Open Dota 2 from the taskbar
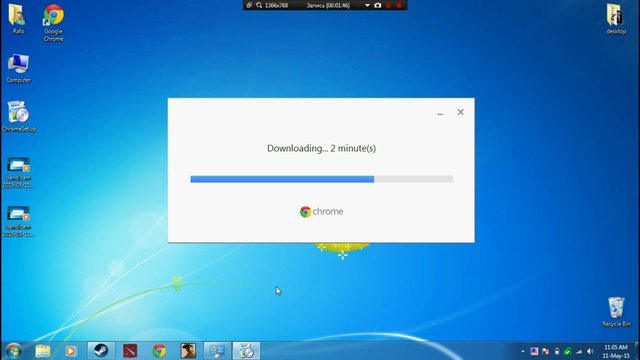The image size is (640, 360). coord(130,351)
